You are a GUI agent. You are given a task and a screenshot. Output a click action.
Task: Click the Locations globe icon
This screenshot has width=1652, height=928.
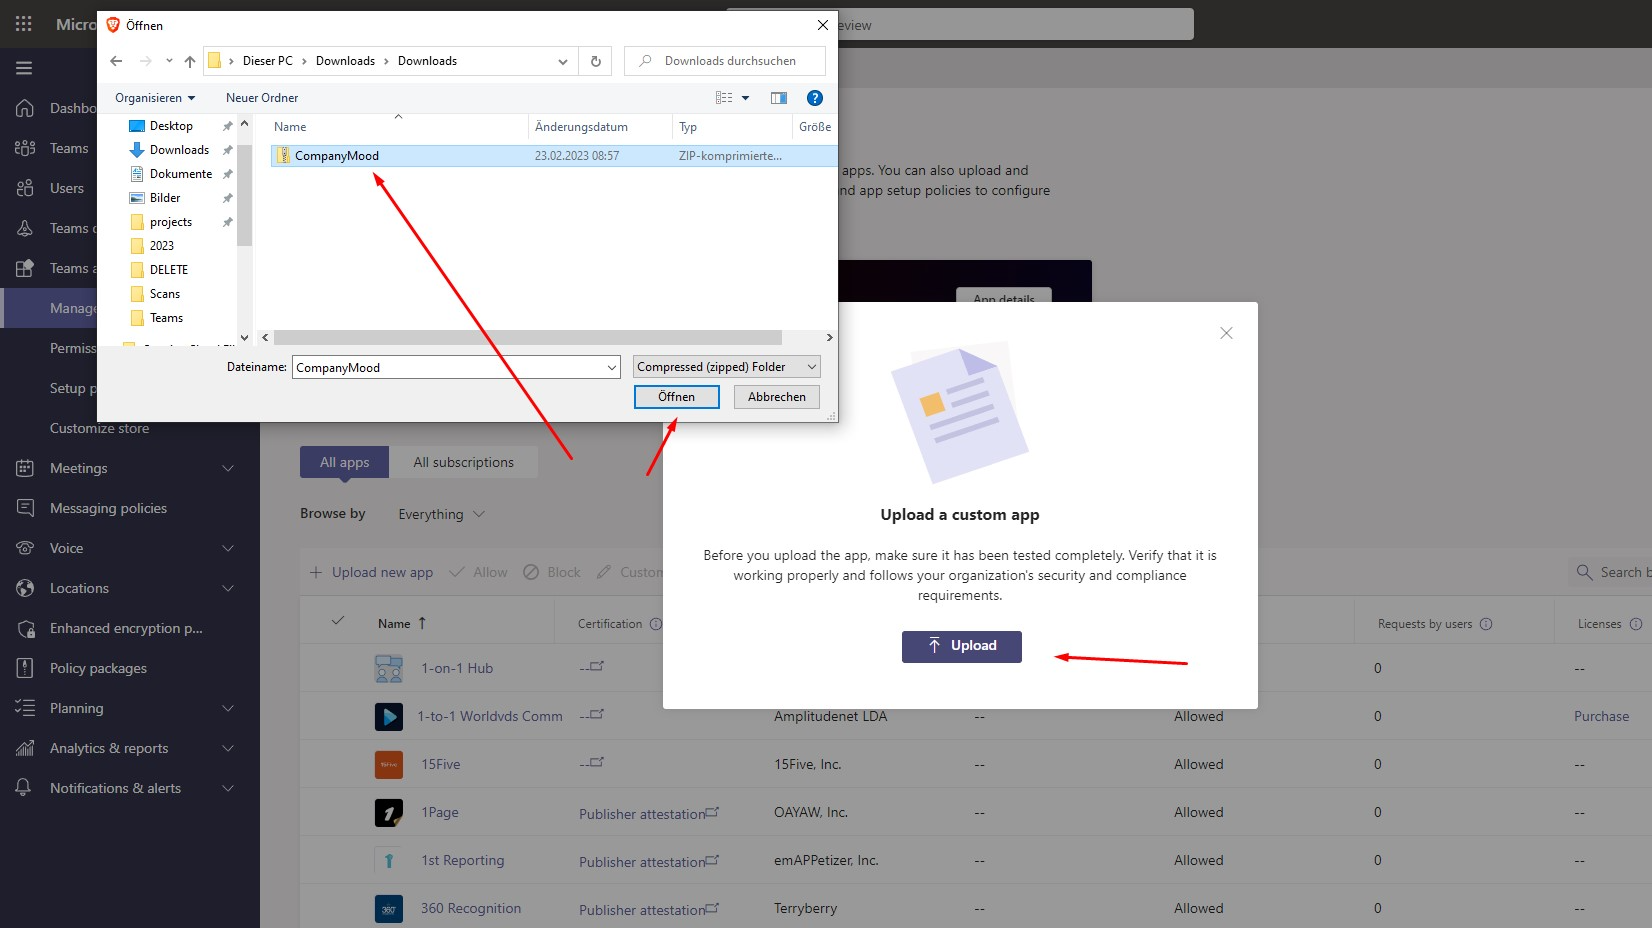(x=25, y=588)
